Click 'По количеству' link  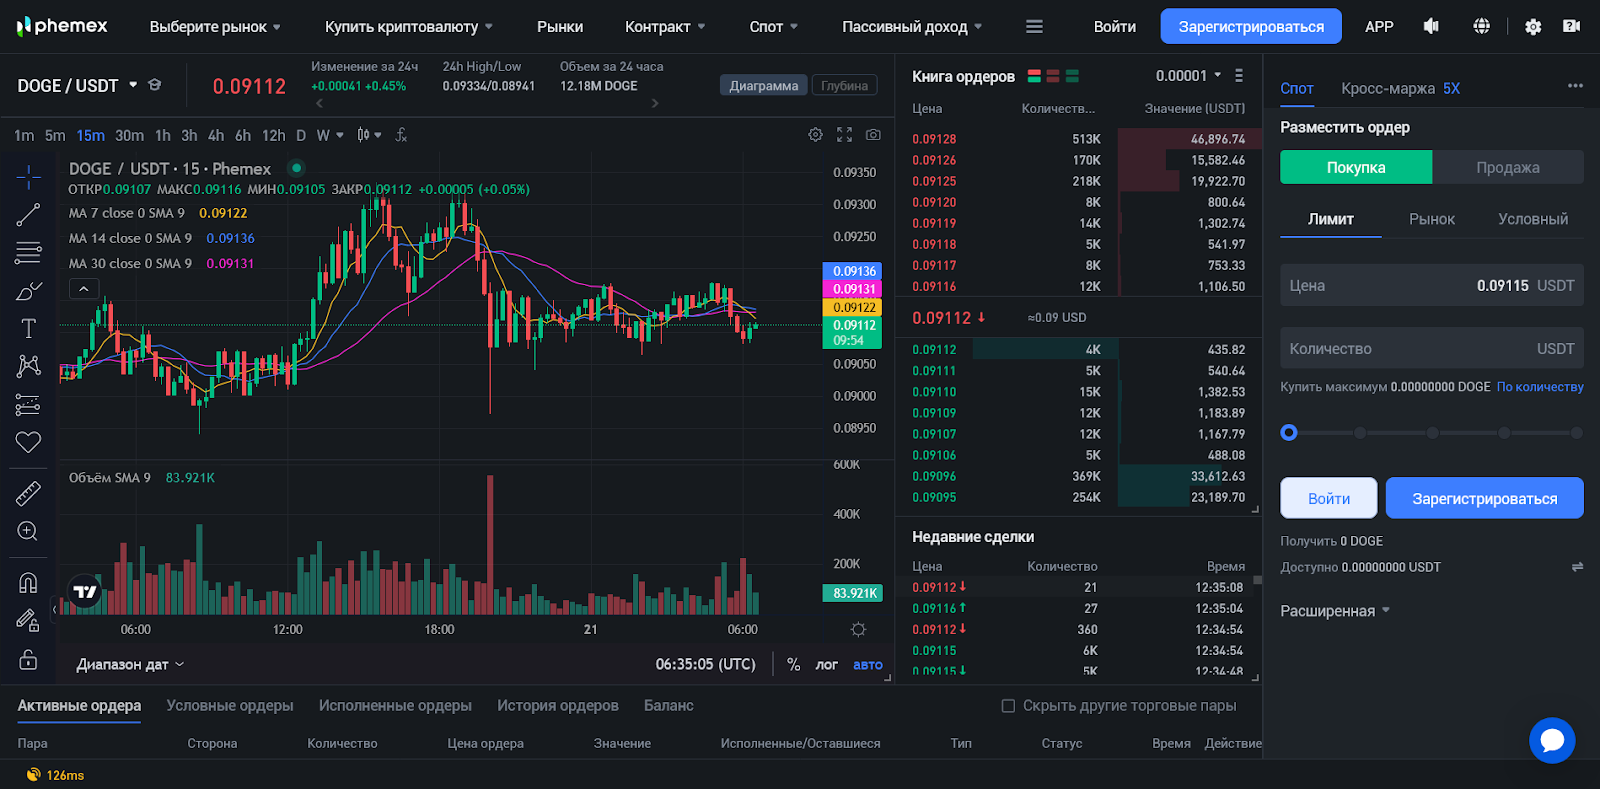tap(1539, 387)
